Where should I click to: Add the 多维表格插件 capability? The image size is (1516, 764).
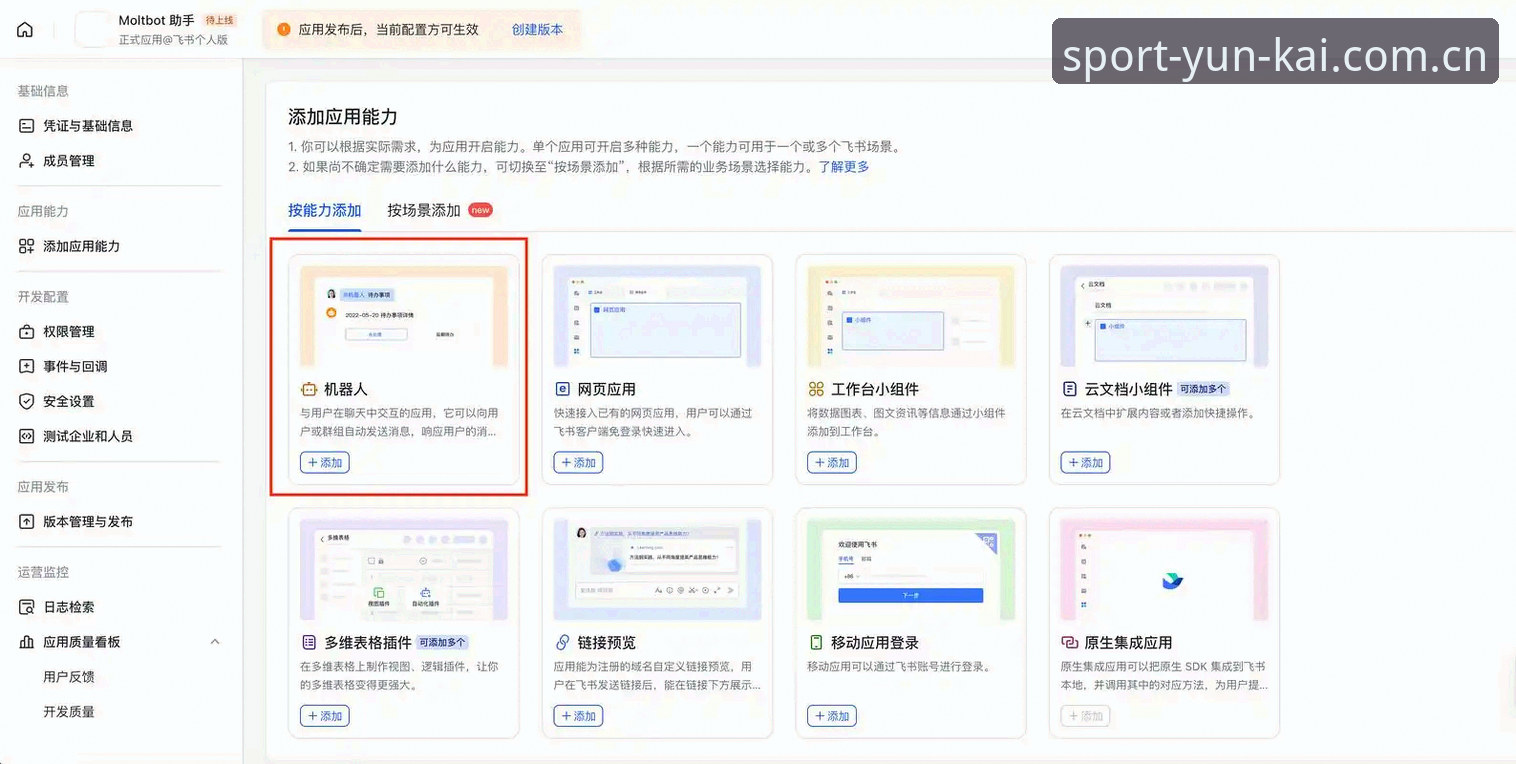click(x=325, y=716)
